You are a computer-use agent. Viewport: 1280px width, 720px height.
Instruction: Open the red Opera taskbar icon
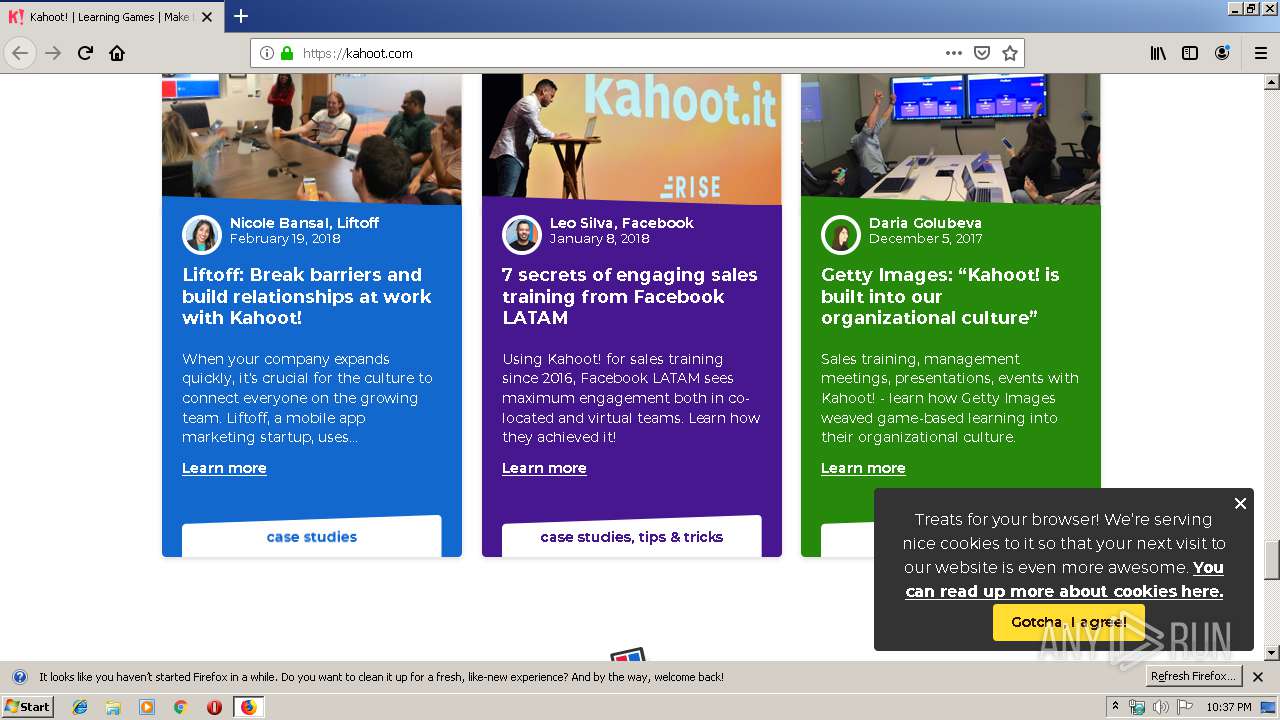214,707
